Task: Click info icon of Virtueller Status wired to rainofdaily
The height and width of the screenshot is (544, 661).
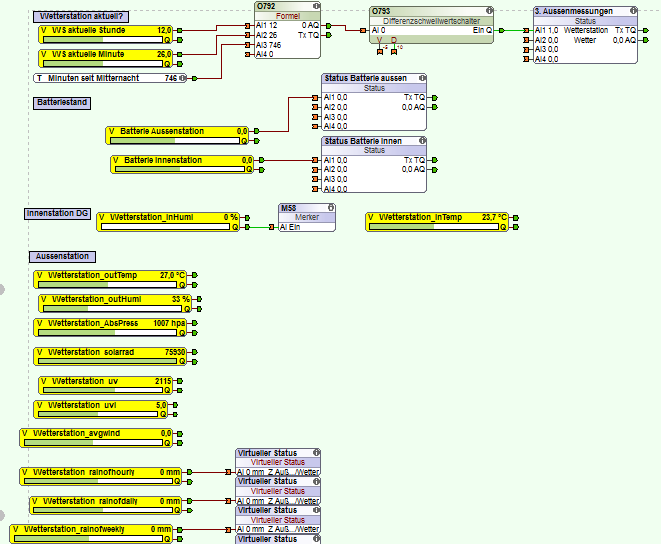Action: 316,481
